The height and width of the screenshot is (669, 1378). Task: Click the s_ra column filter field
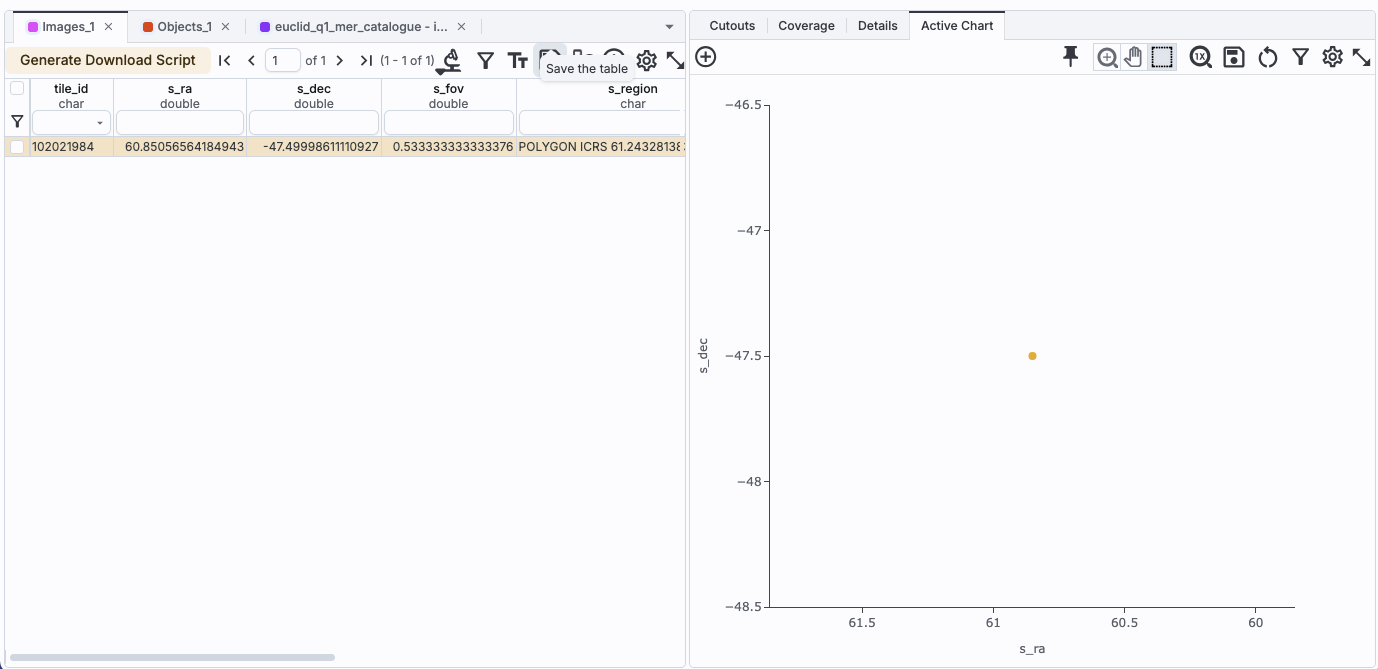180,123
